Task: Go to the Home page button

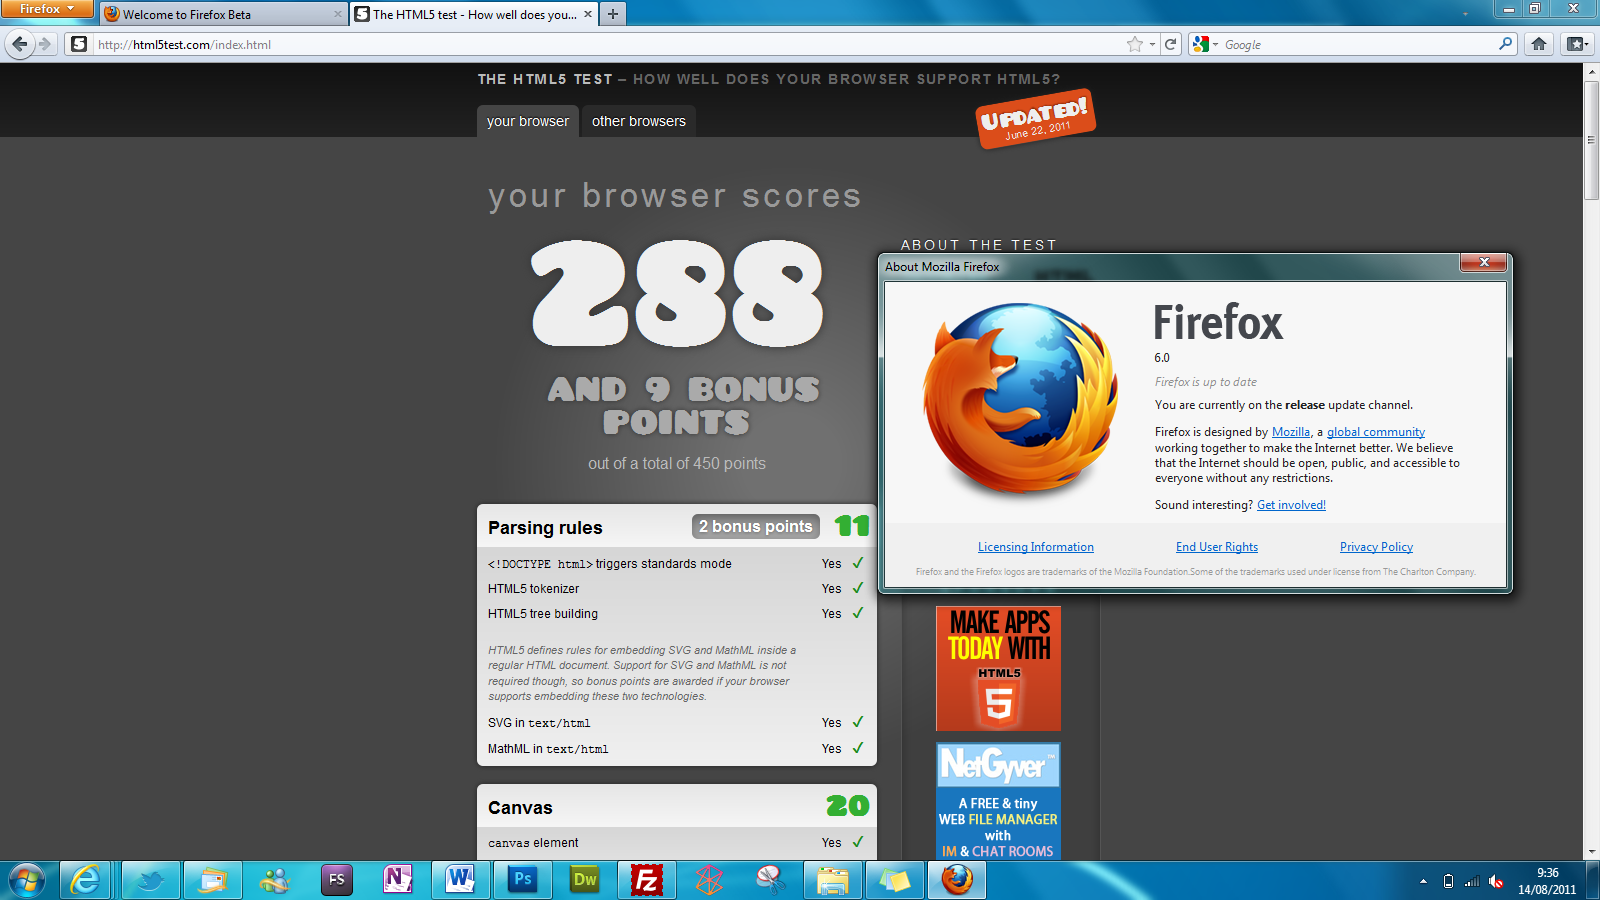Action: pyautogui.click(x=1539, y=44)
